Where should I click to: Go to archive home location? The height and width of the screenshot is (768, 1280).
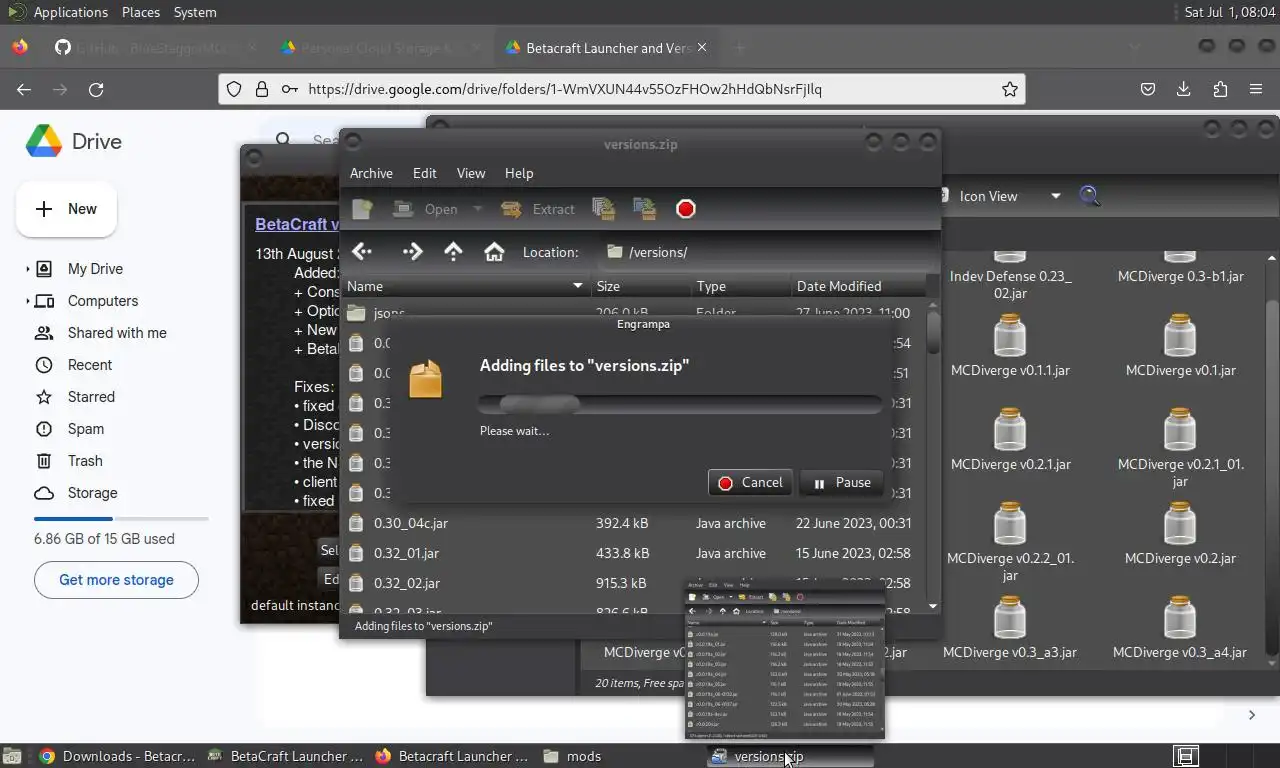click(x=494, y=252)
